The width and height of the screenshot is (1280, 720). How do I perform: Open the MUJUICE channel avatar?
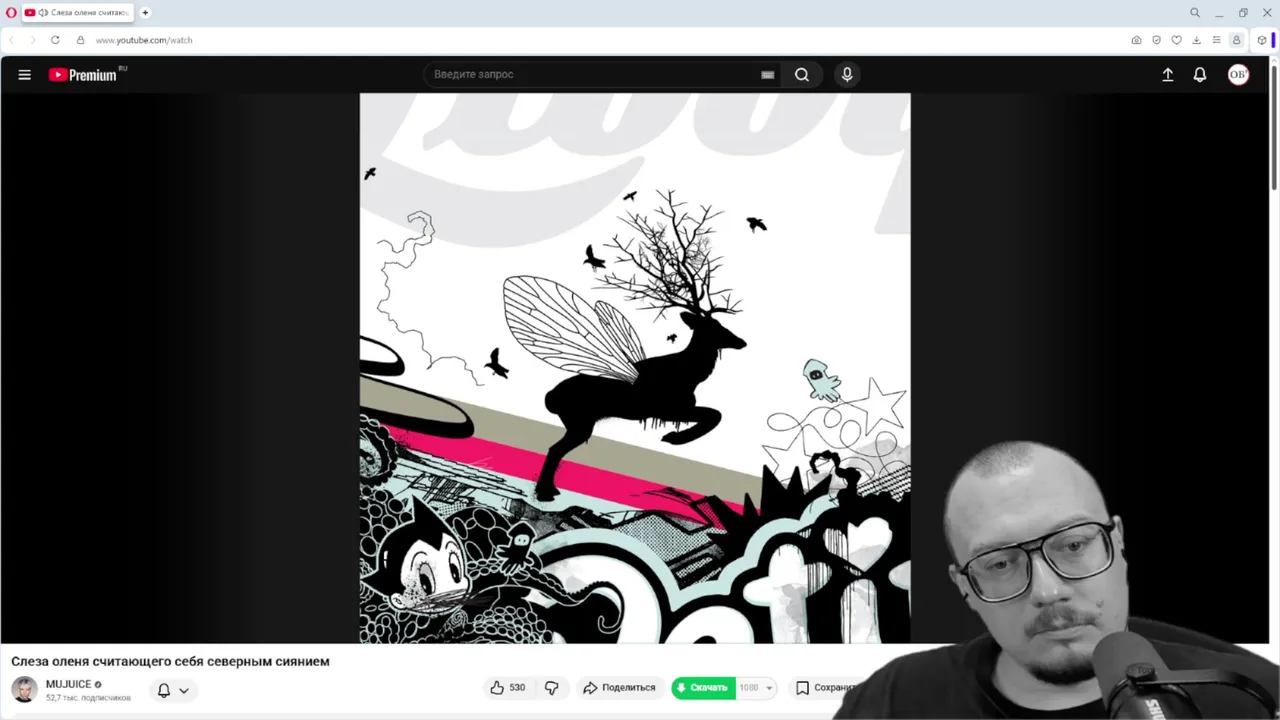[x=24, y=689]
